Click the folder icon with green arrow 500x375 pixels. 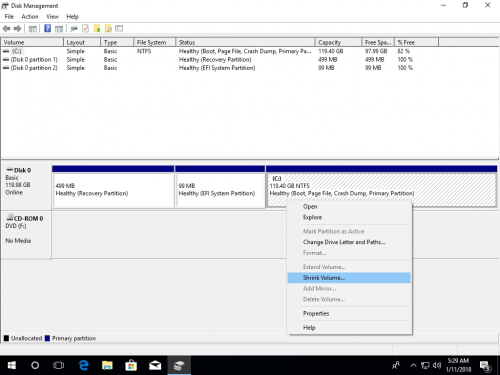pos(97,29)
